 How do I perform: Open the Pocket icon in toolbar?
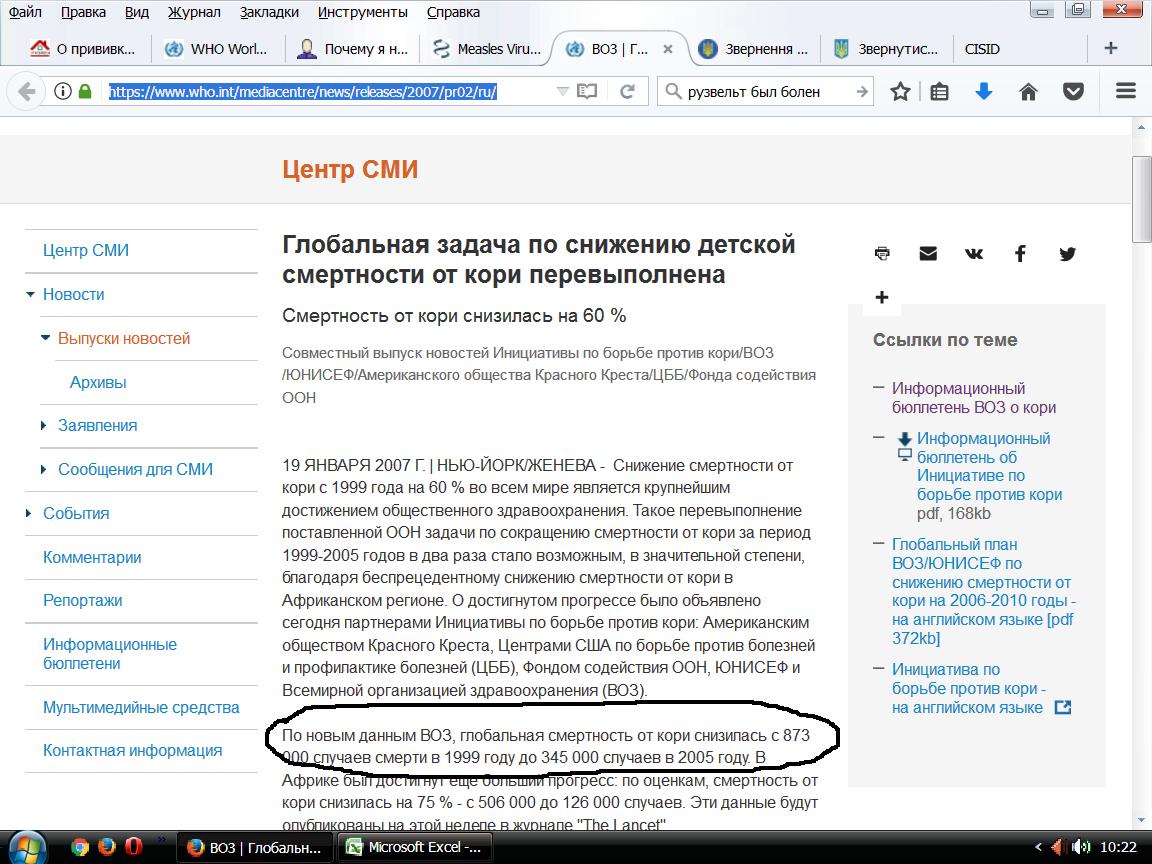[1073, 91]
